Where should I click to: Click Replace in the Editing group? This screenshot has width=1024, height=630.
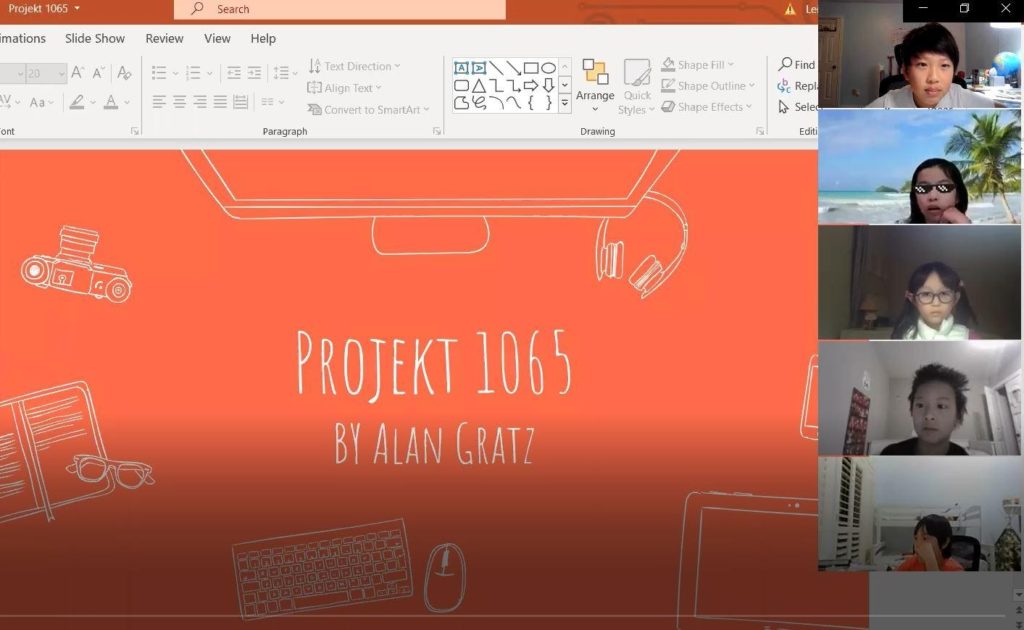point(797,86)
